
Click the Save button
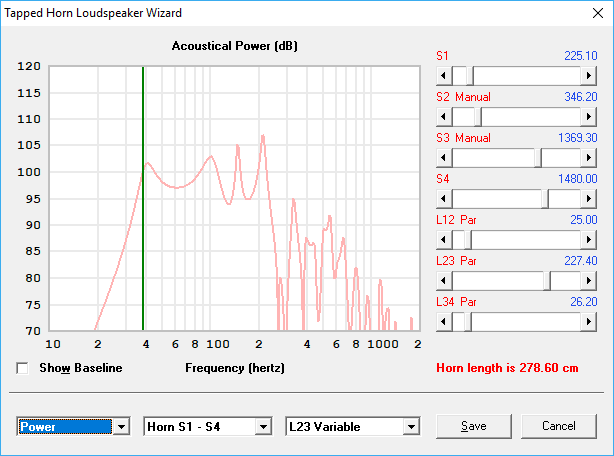pos(474,426)
